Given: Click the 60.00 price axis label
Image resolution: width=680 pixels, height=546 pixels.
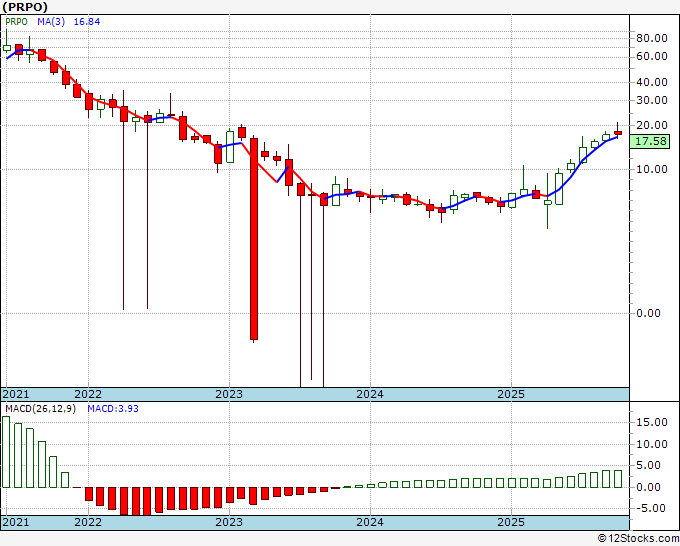Looking at the screenshot, I should (x=651, y=56).
